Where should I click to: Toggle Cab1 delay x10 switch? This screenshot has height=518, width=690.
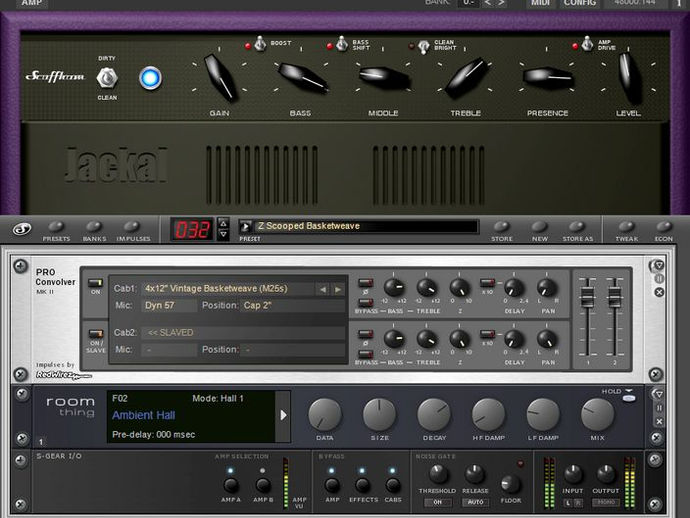(x=487, y=283)
